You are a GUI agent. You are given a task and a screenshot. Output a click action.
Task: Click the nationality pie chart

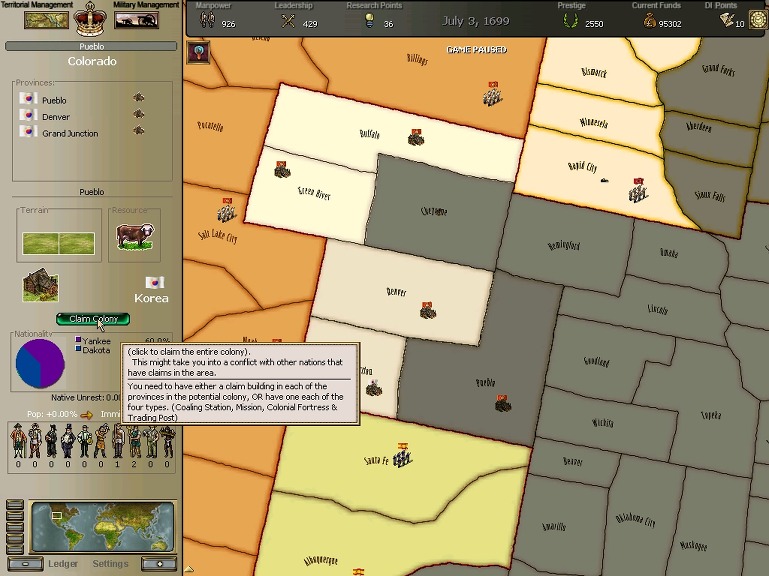click(40, 363)
